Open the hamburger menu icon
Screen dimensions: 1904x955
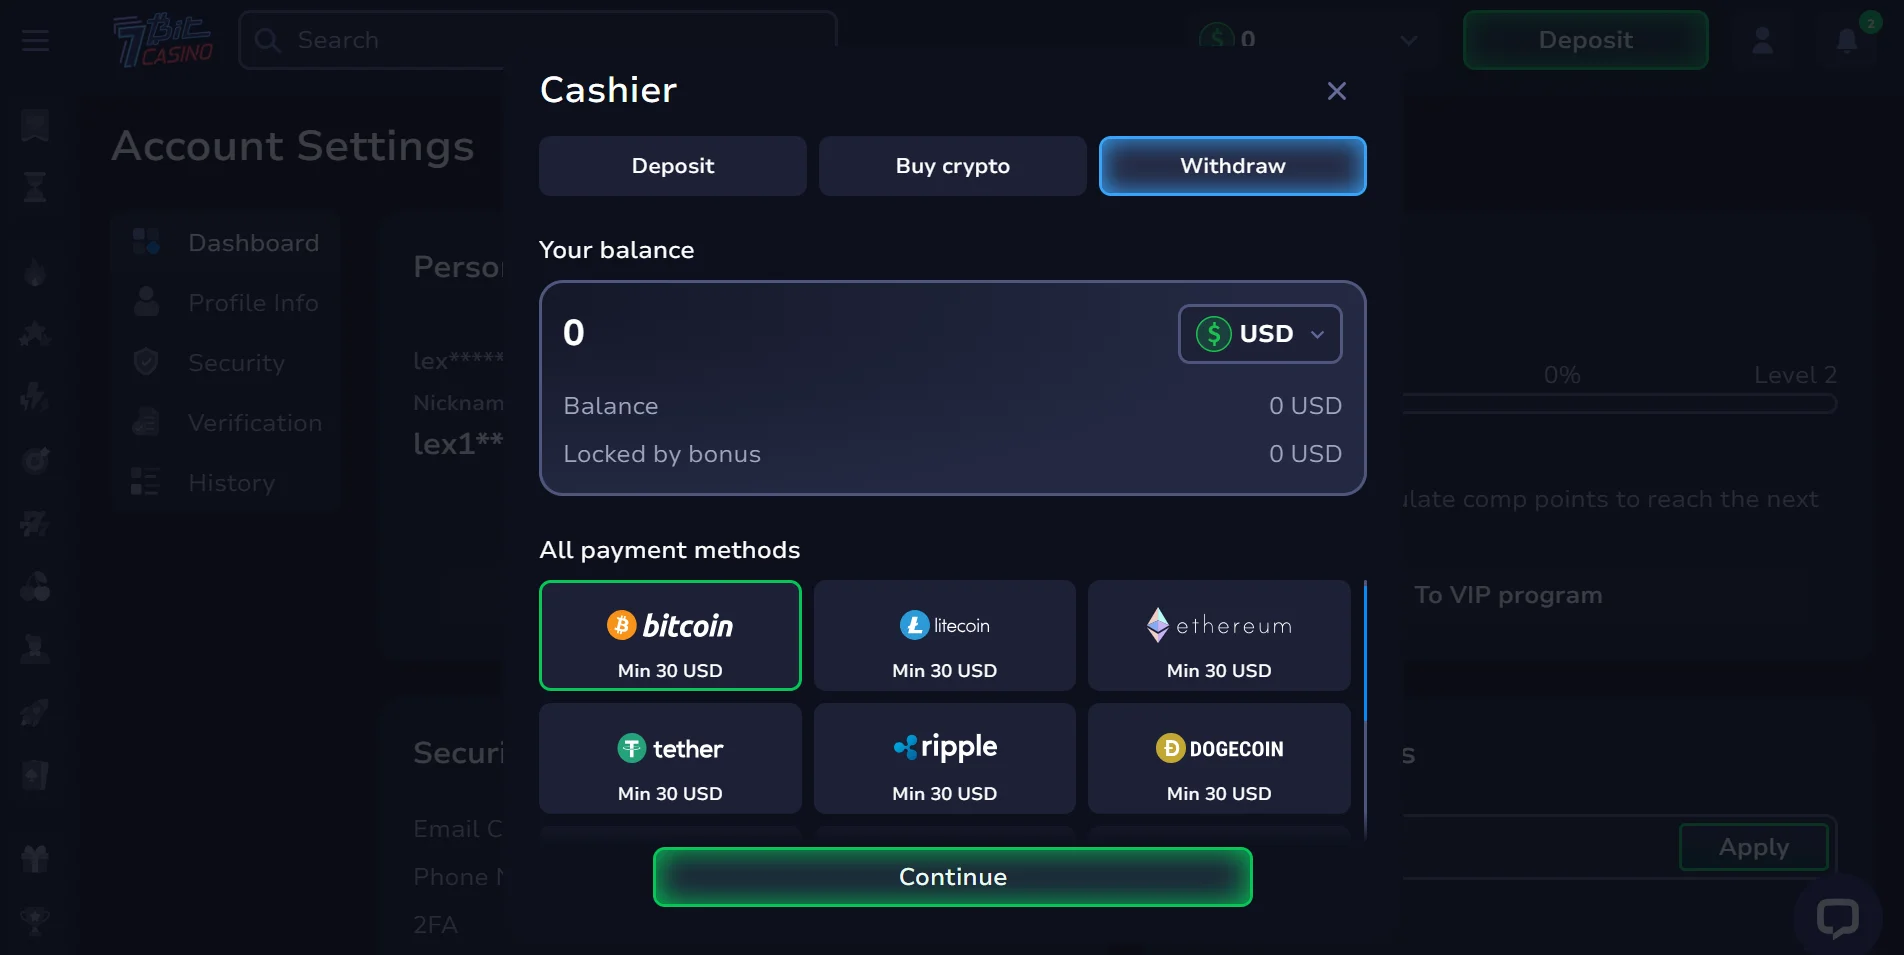(35, 40)
